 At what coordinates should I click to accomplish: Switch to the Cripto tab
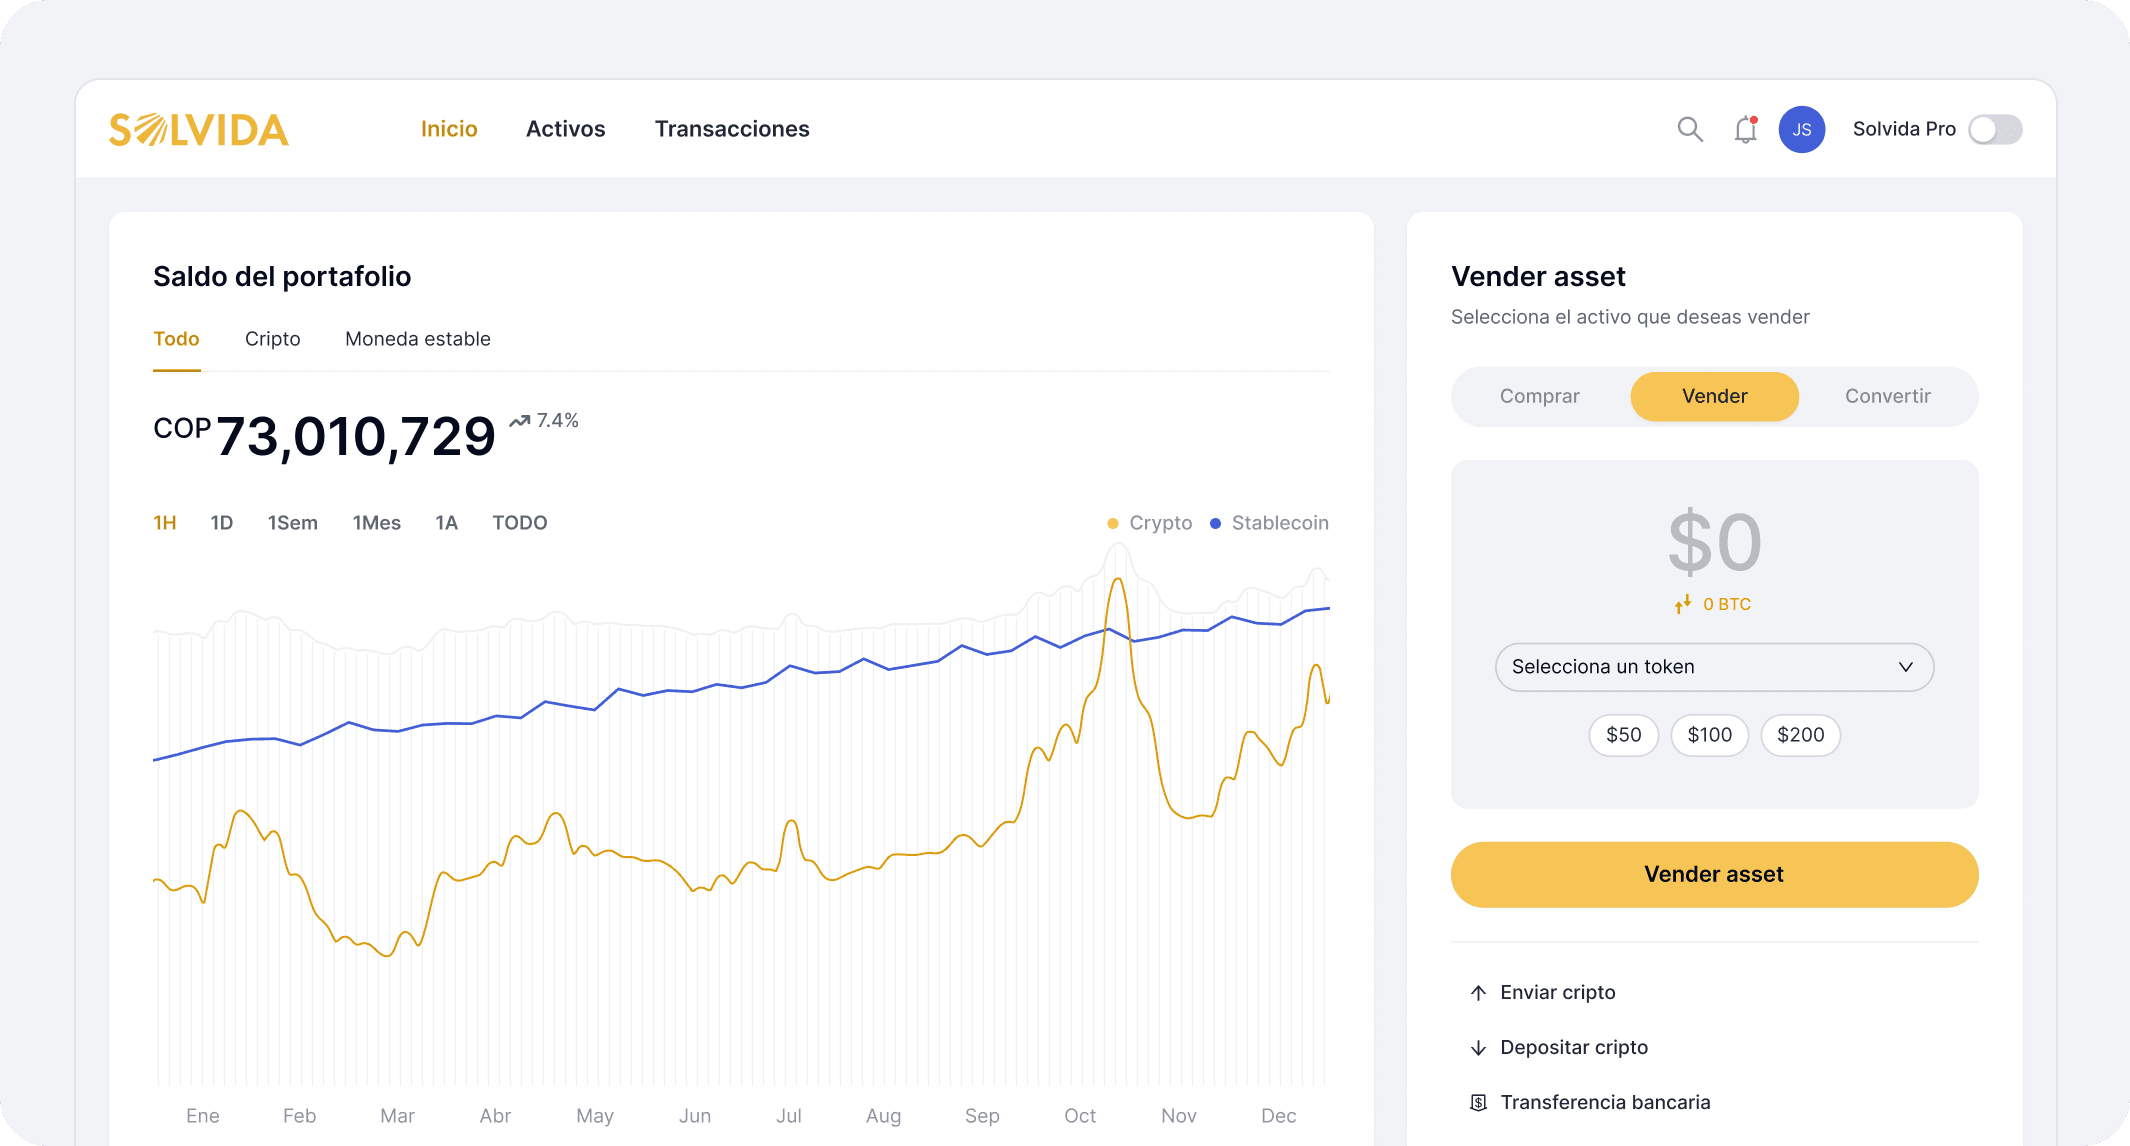[272, 339]
